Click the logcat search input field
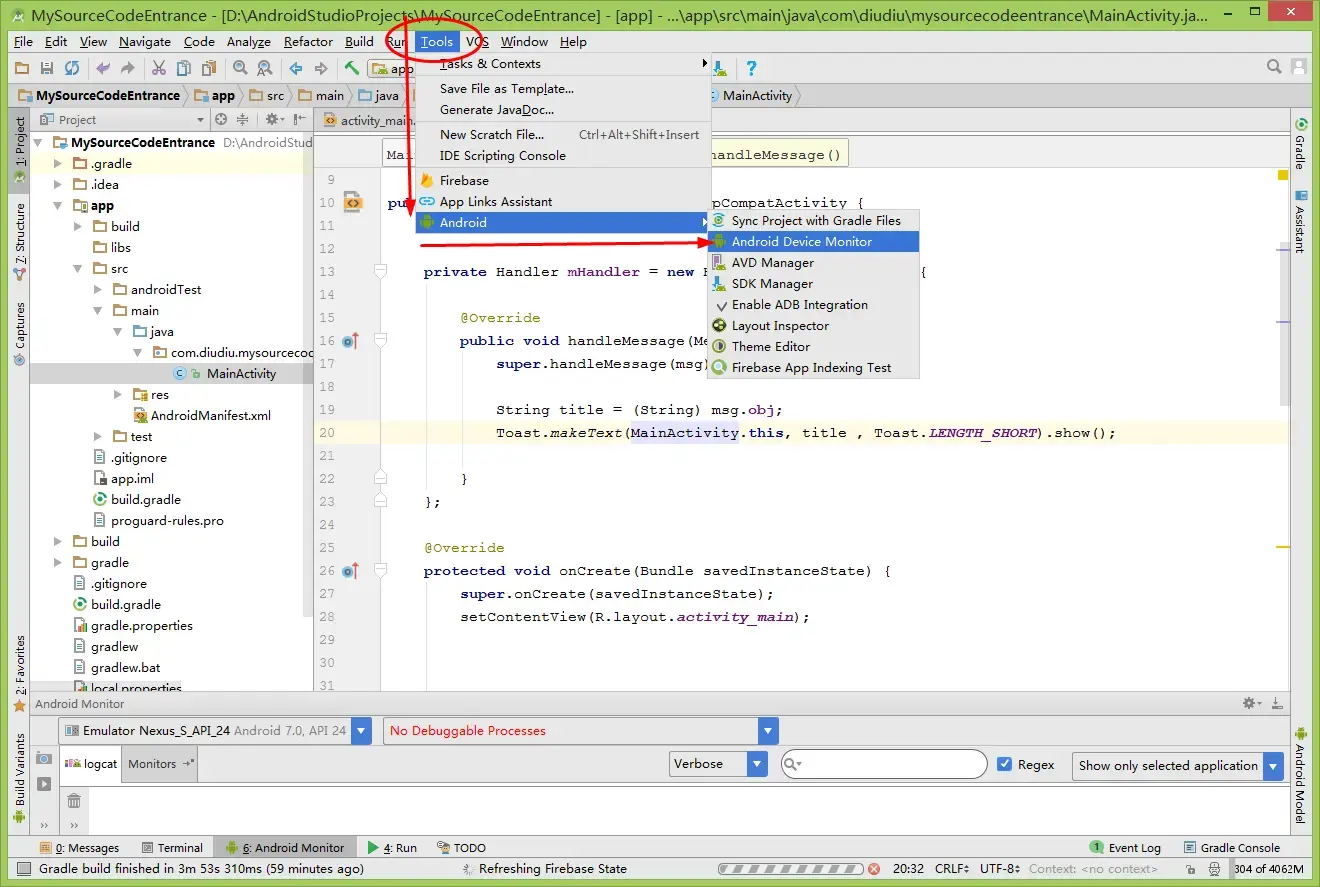Viewport: 1320px width, 887px height. [884, 764]
